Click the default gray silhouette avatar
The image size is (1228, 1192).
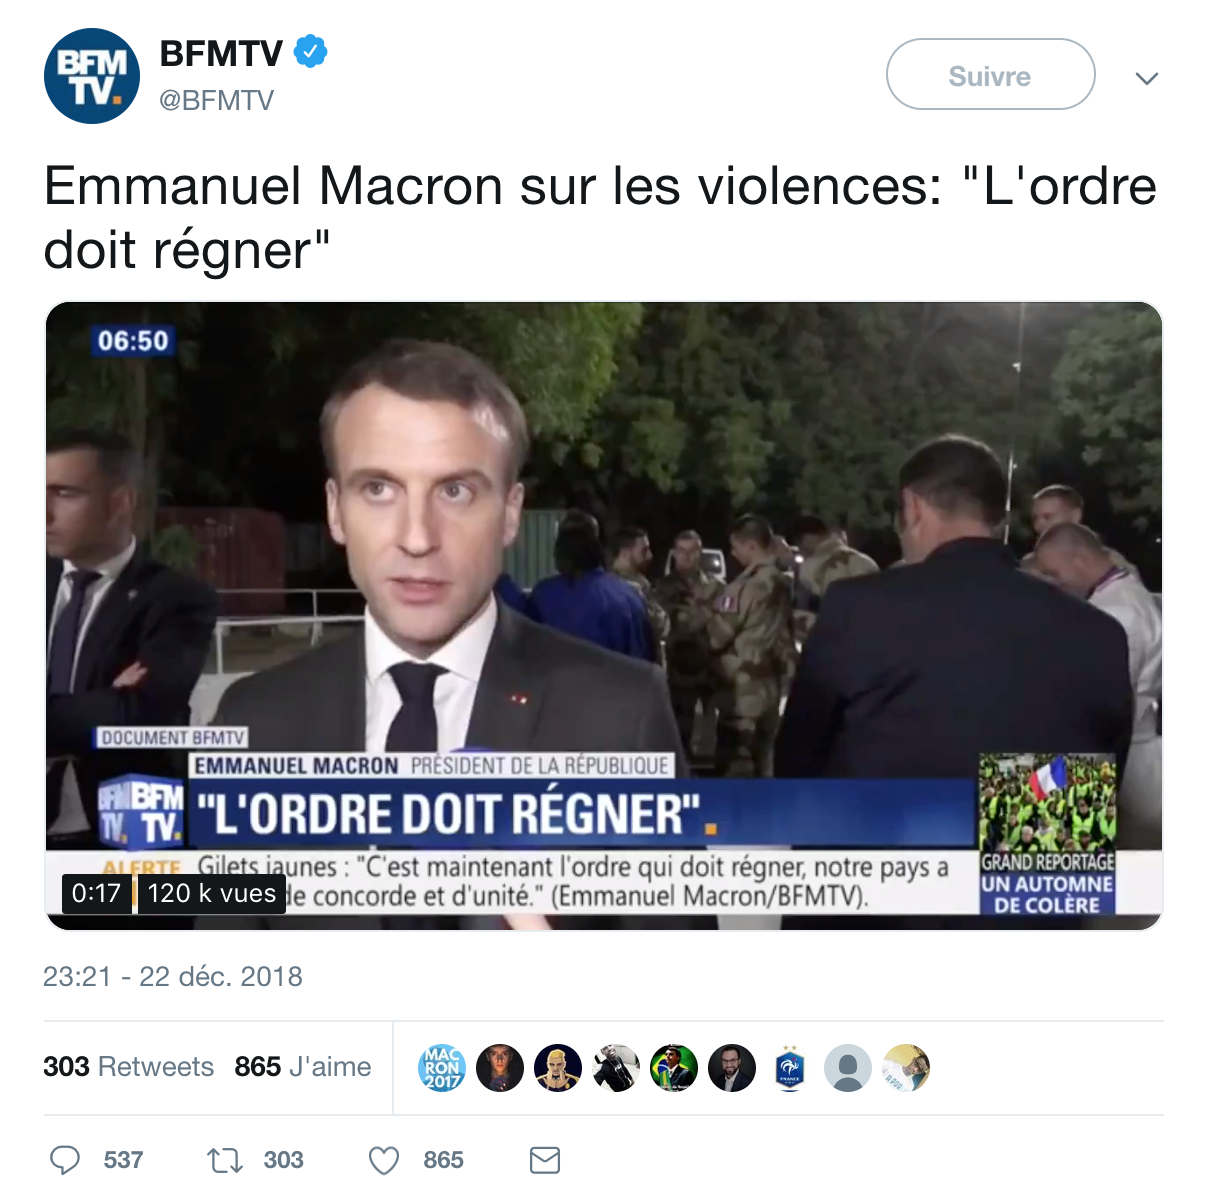point(848,1068)
